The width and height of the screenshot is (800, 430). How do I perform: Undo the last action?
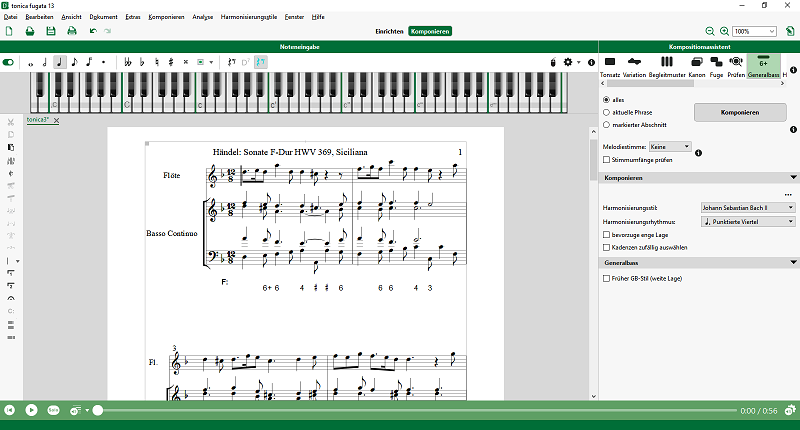pyautogui.click(x=93, y=31)
